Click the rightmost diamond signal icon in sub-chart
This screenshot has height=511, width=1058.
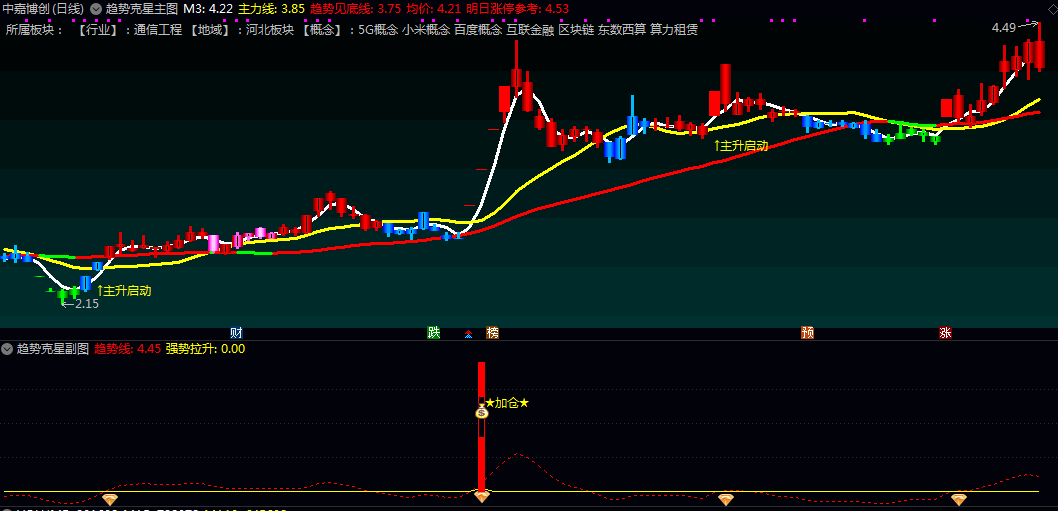pyautogui.click(x=959, y=500)
